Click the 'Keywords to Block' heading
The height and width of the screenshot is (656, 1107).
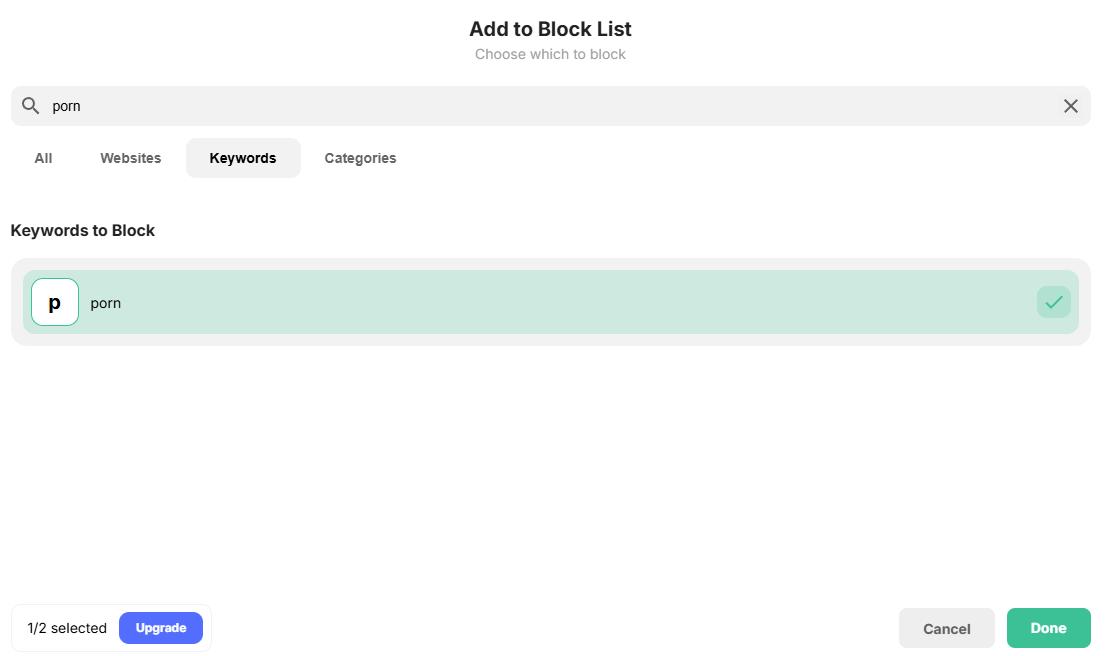[82, 230]
